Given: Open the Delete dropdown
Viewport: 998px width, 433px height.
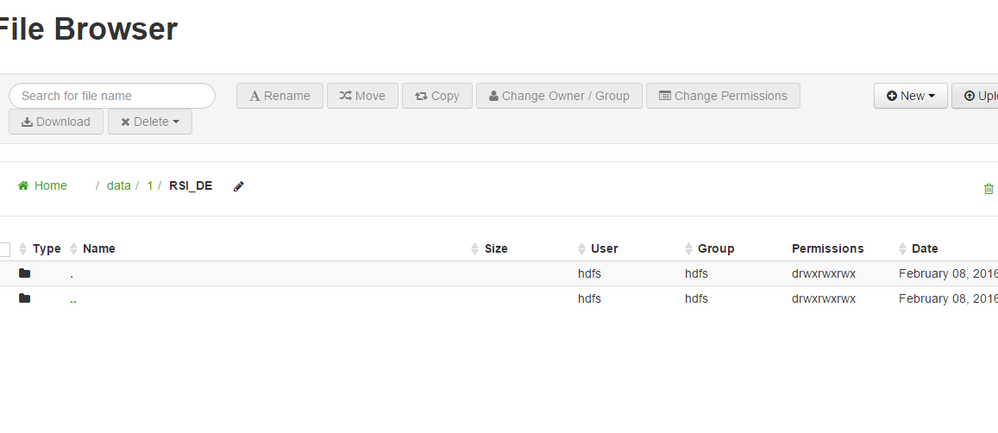Looking at the screenshot, I should point(150,122).
